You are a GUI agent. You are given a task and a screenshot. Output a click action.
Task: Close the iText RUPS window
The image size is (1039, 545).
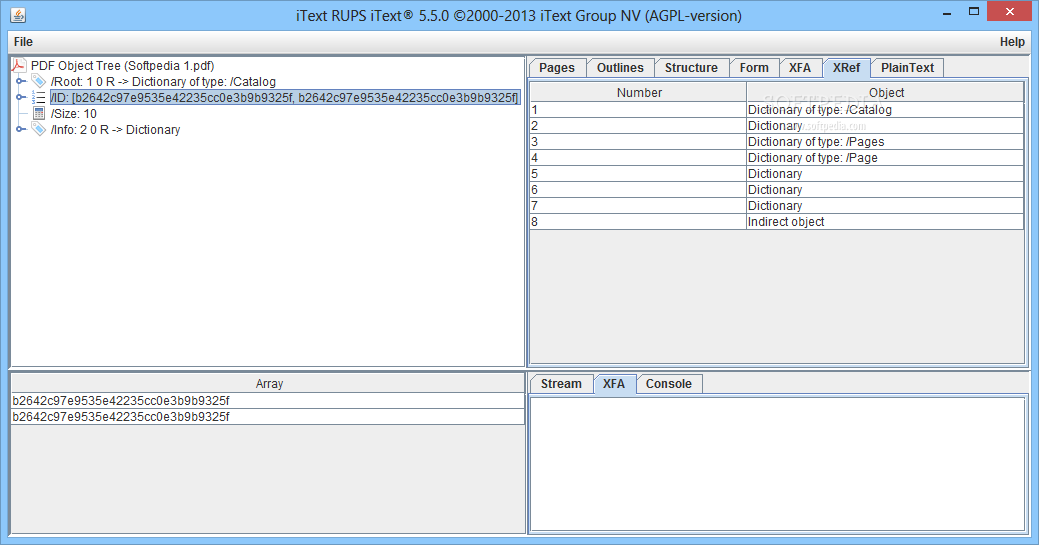click(1010, 12)
